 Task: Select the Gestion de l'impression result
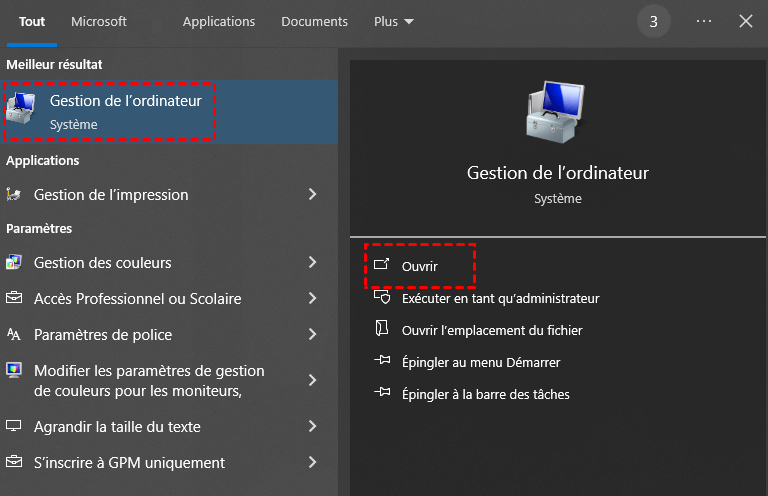169,195
